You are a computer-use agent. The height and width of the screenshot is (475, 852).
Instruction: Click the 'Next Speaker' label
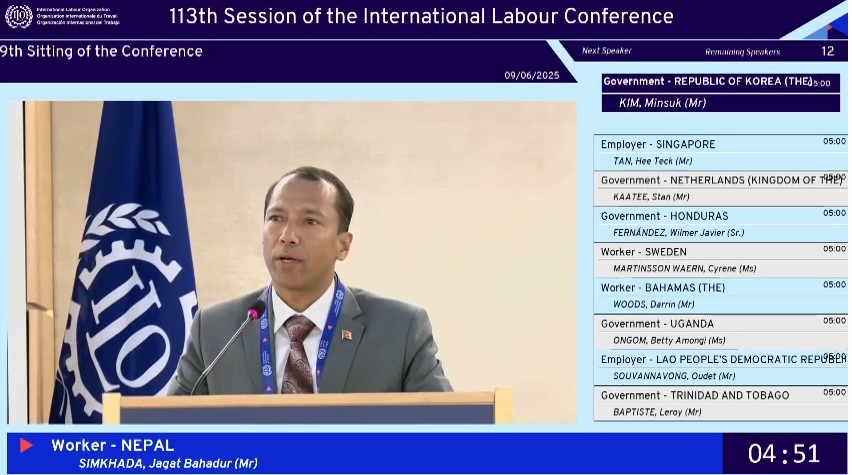606,51
